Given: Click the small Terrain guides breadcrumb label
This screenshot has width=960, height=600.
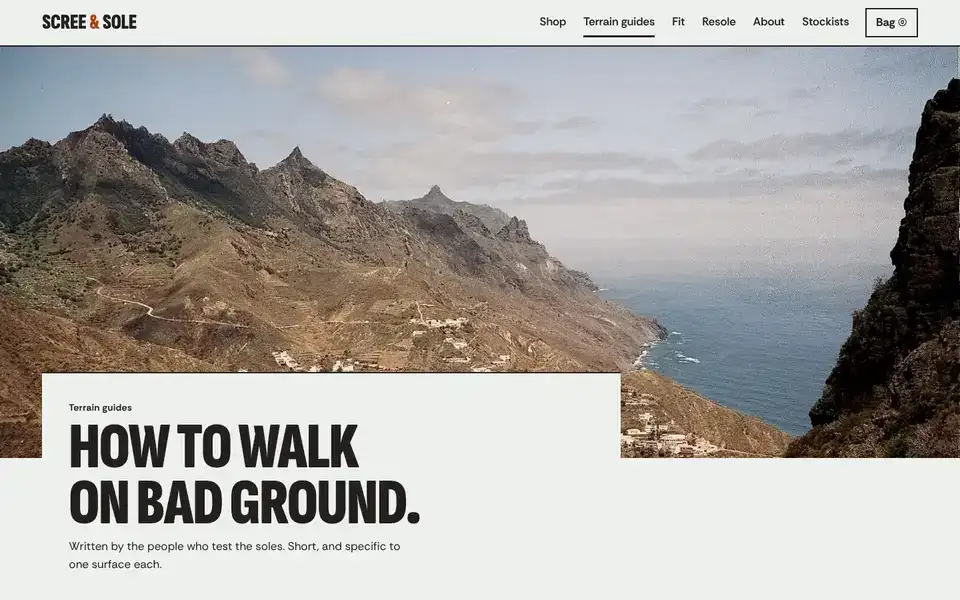Looking at the screenshot, I should pyautogui.click(x=100, y=408).
